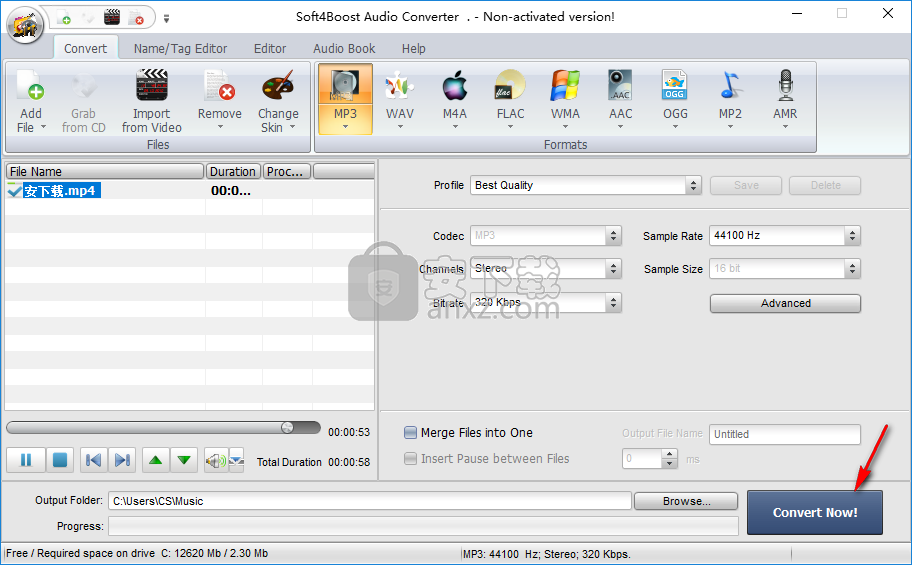Increase pause duration with up spinner
This screenshot has width=912, height=565.
coord(669,454)
